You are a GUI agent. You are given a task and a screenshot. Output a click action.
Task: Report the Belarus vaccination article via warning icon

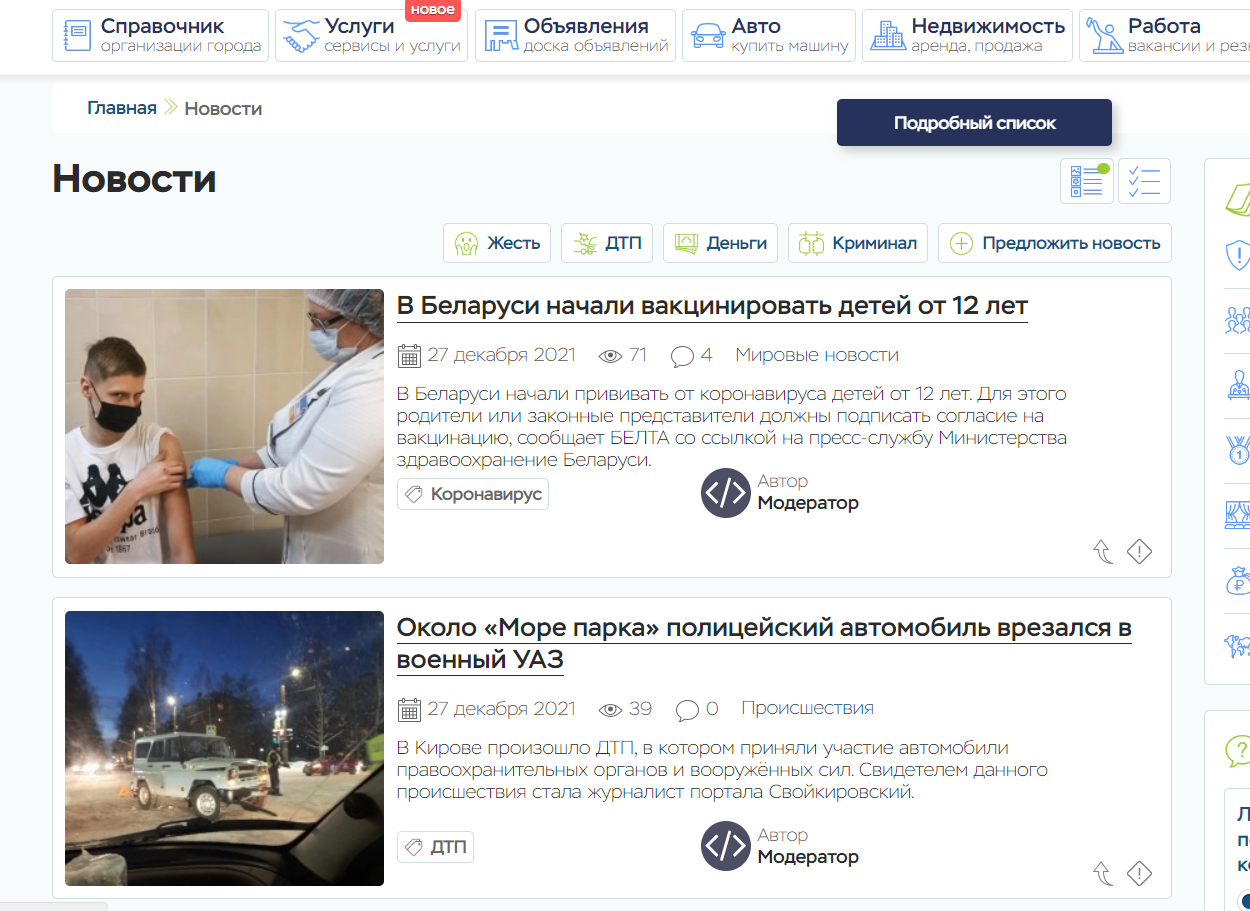[x=1139, y=552]
